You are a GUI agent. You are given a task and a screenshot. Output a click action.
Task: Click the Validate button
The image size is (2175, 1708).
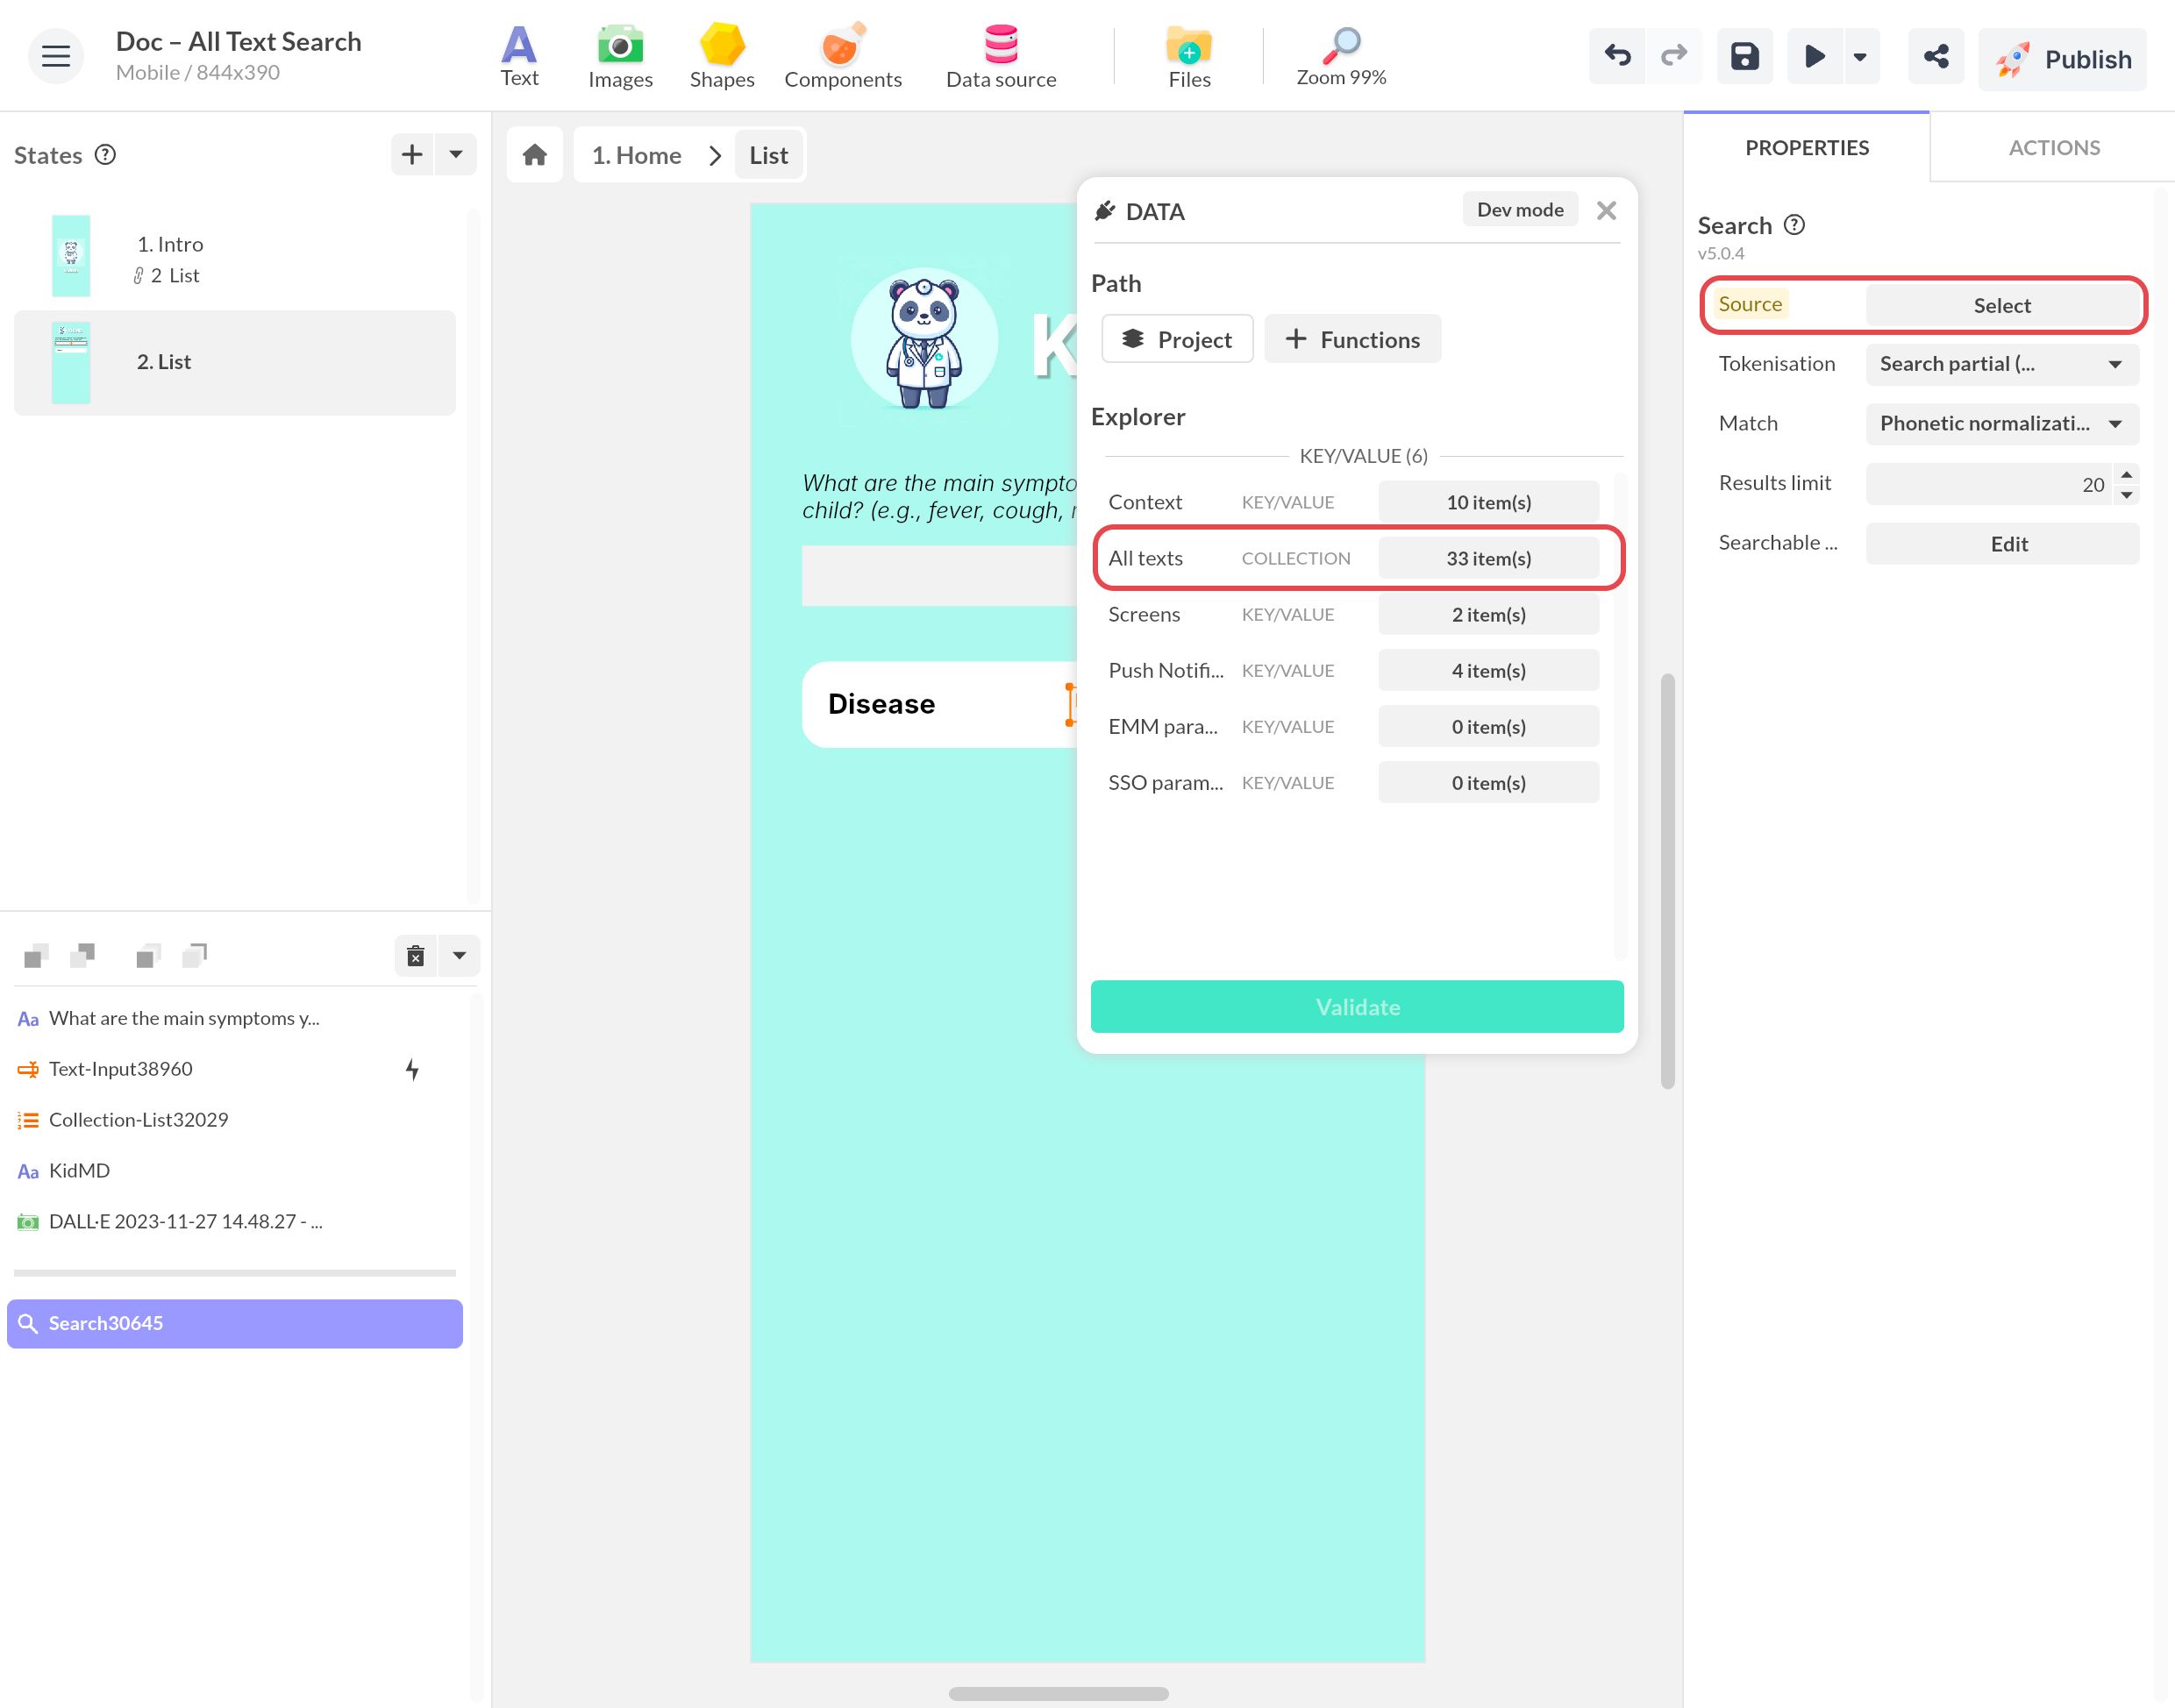1356,1006
